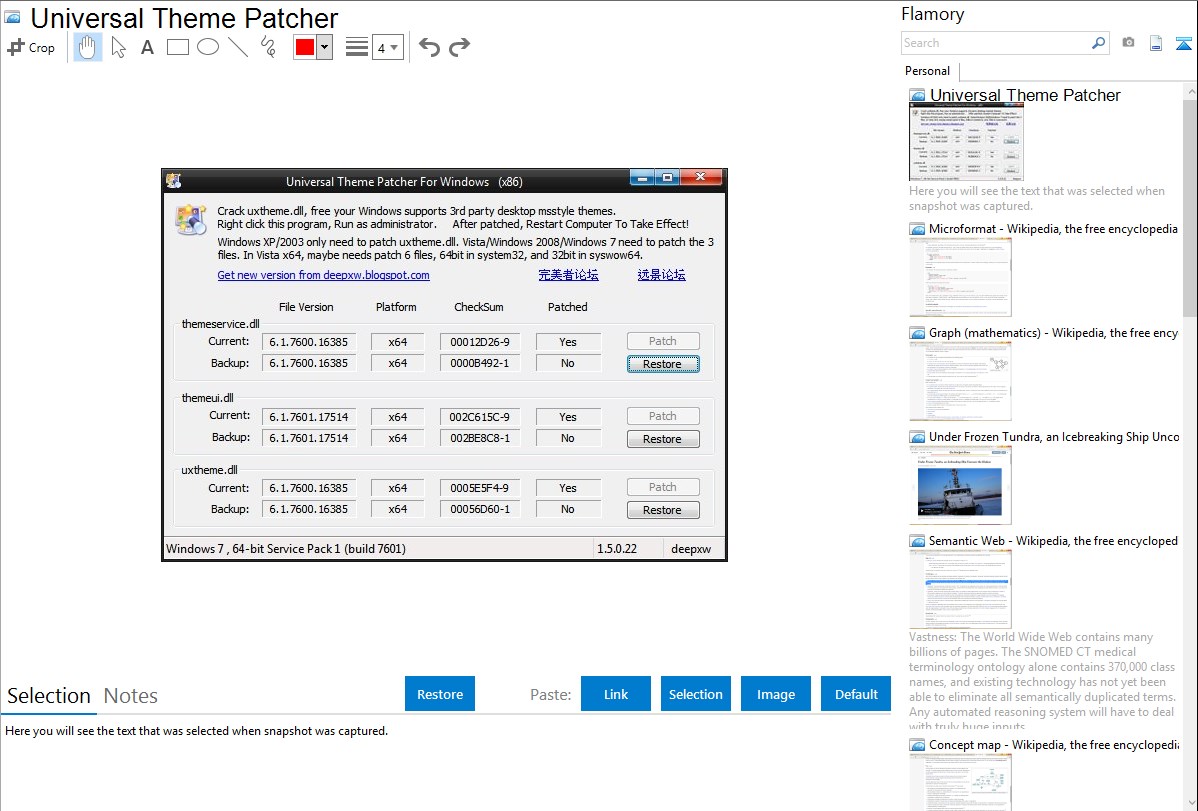This screenshot has height=811, width=1198.
Task: Pick the rectangle shape tool
Action: point(178,47)
